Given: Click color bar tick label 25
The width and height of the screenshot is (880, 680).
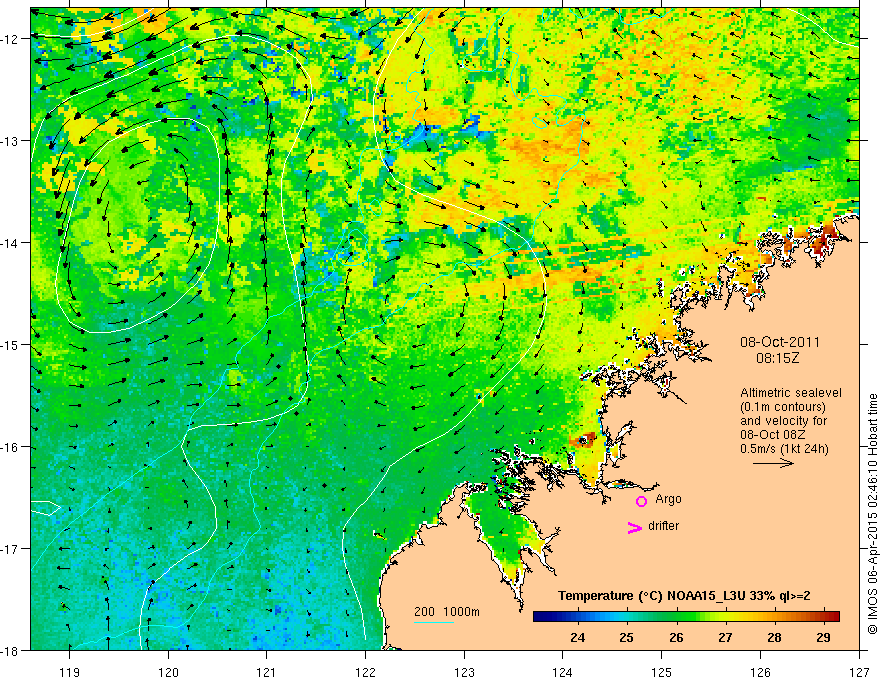Looking at the screenshot, I should pos(627,637).
